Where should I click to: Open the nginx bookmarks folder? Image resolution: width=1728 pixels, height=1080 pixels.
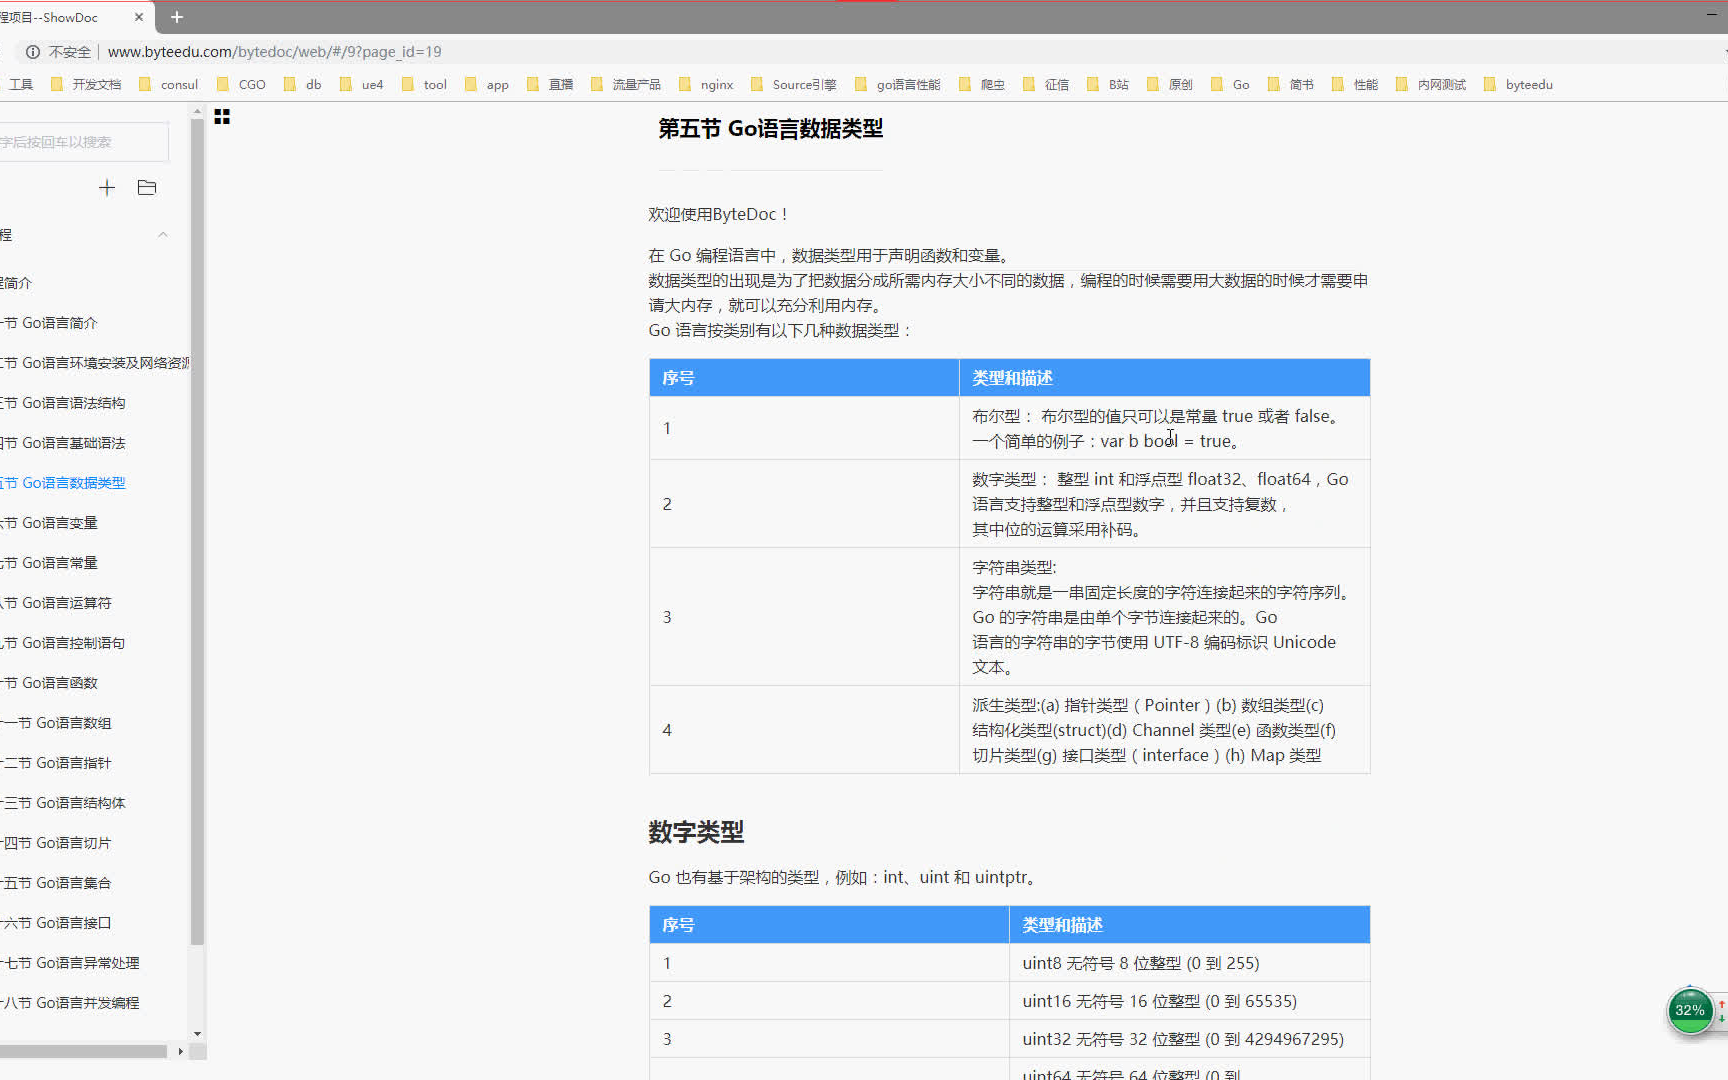pyautogui.click(x=716, y=84)
